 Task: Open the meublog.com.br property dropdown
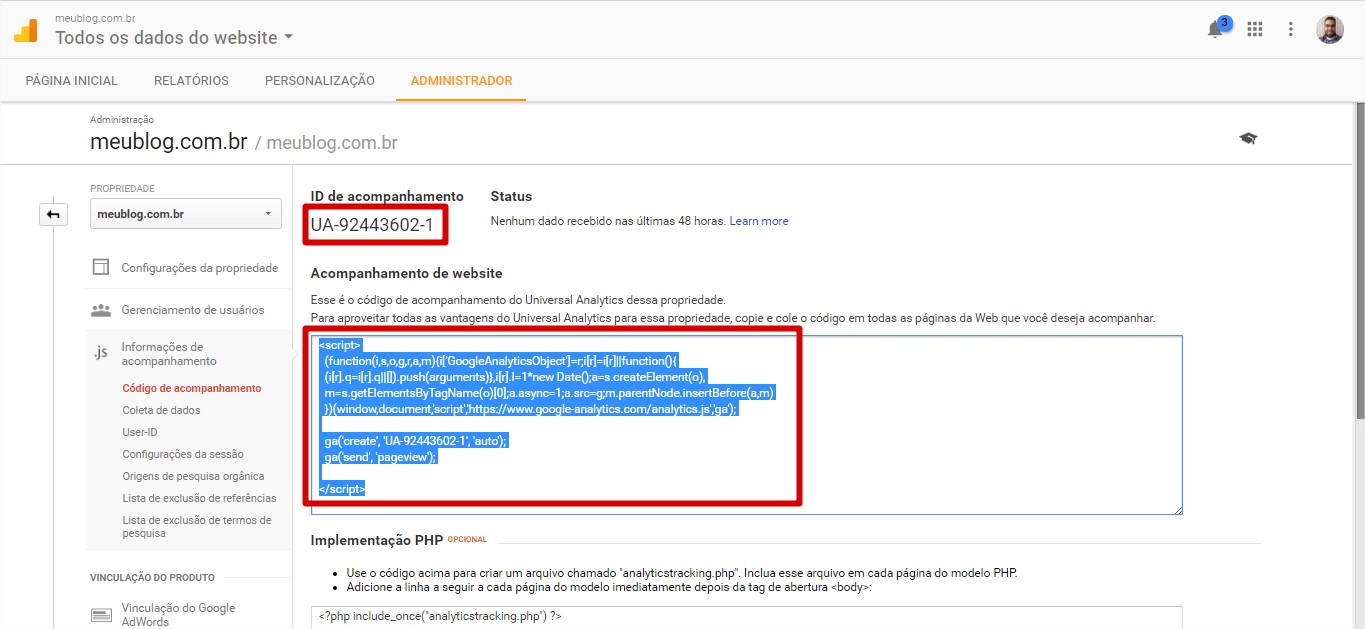coord(186,214)
